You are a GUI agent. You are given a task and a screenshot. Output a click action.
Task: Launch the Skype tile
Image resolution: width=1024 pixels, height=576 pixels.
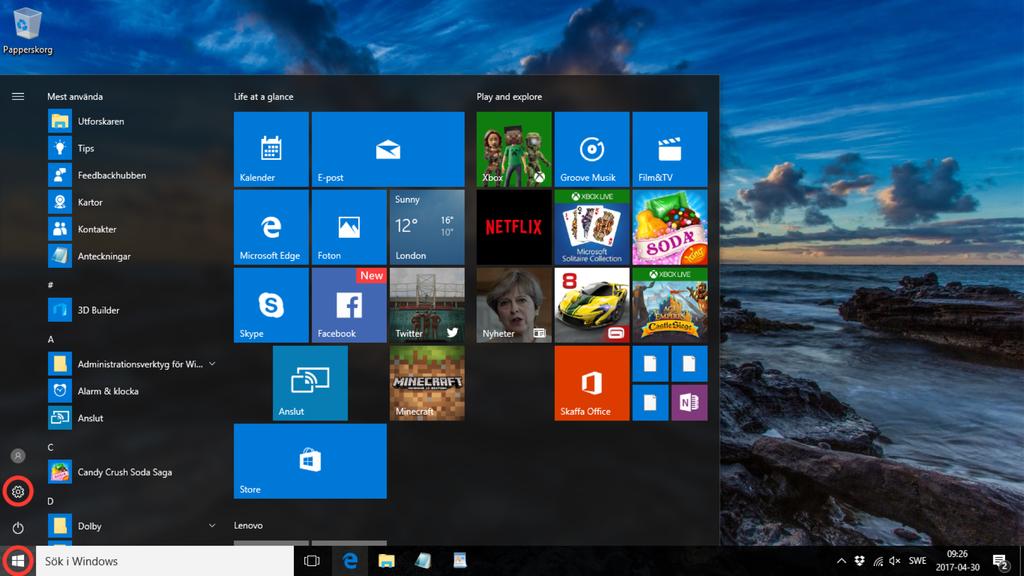pyautogui.click(x=271, y=305)
